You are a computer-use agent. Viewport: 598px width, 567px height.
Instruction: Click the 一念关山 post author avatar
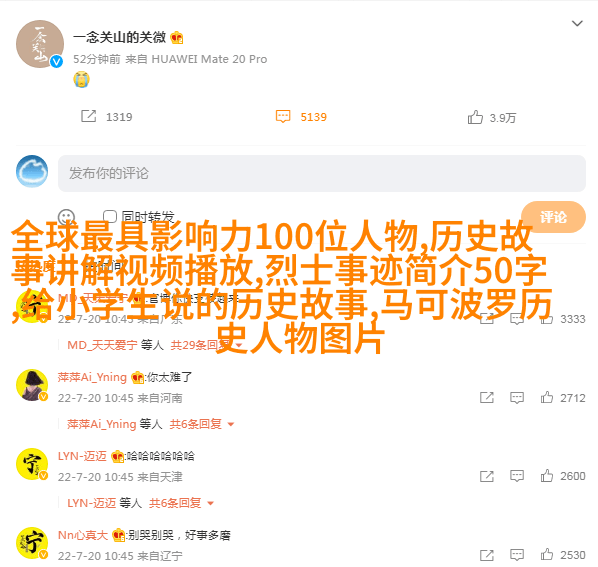point(40,44)
